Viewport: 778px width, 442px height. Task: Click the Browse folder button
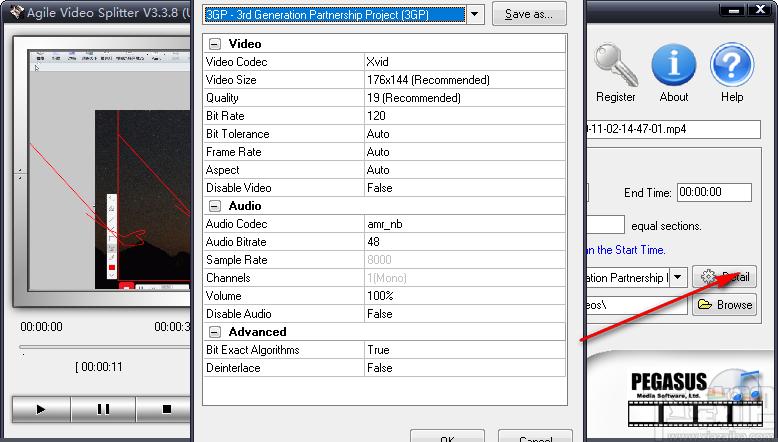(x=724, y=305)
